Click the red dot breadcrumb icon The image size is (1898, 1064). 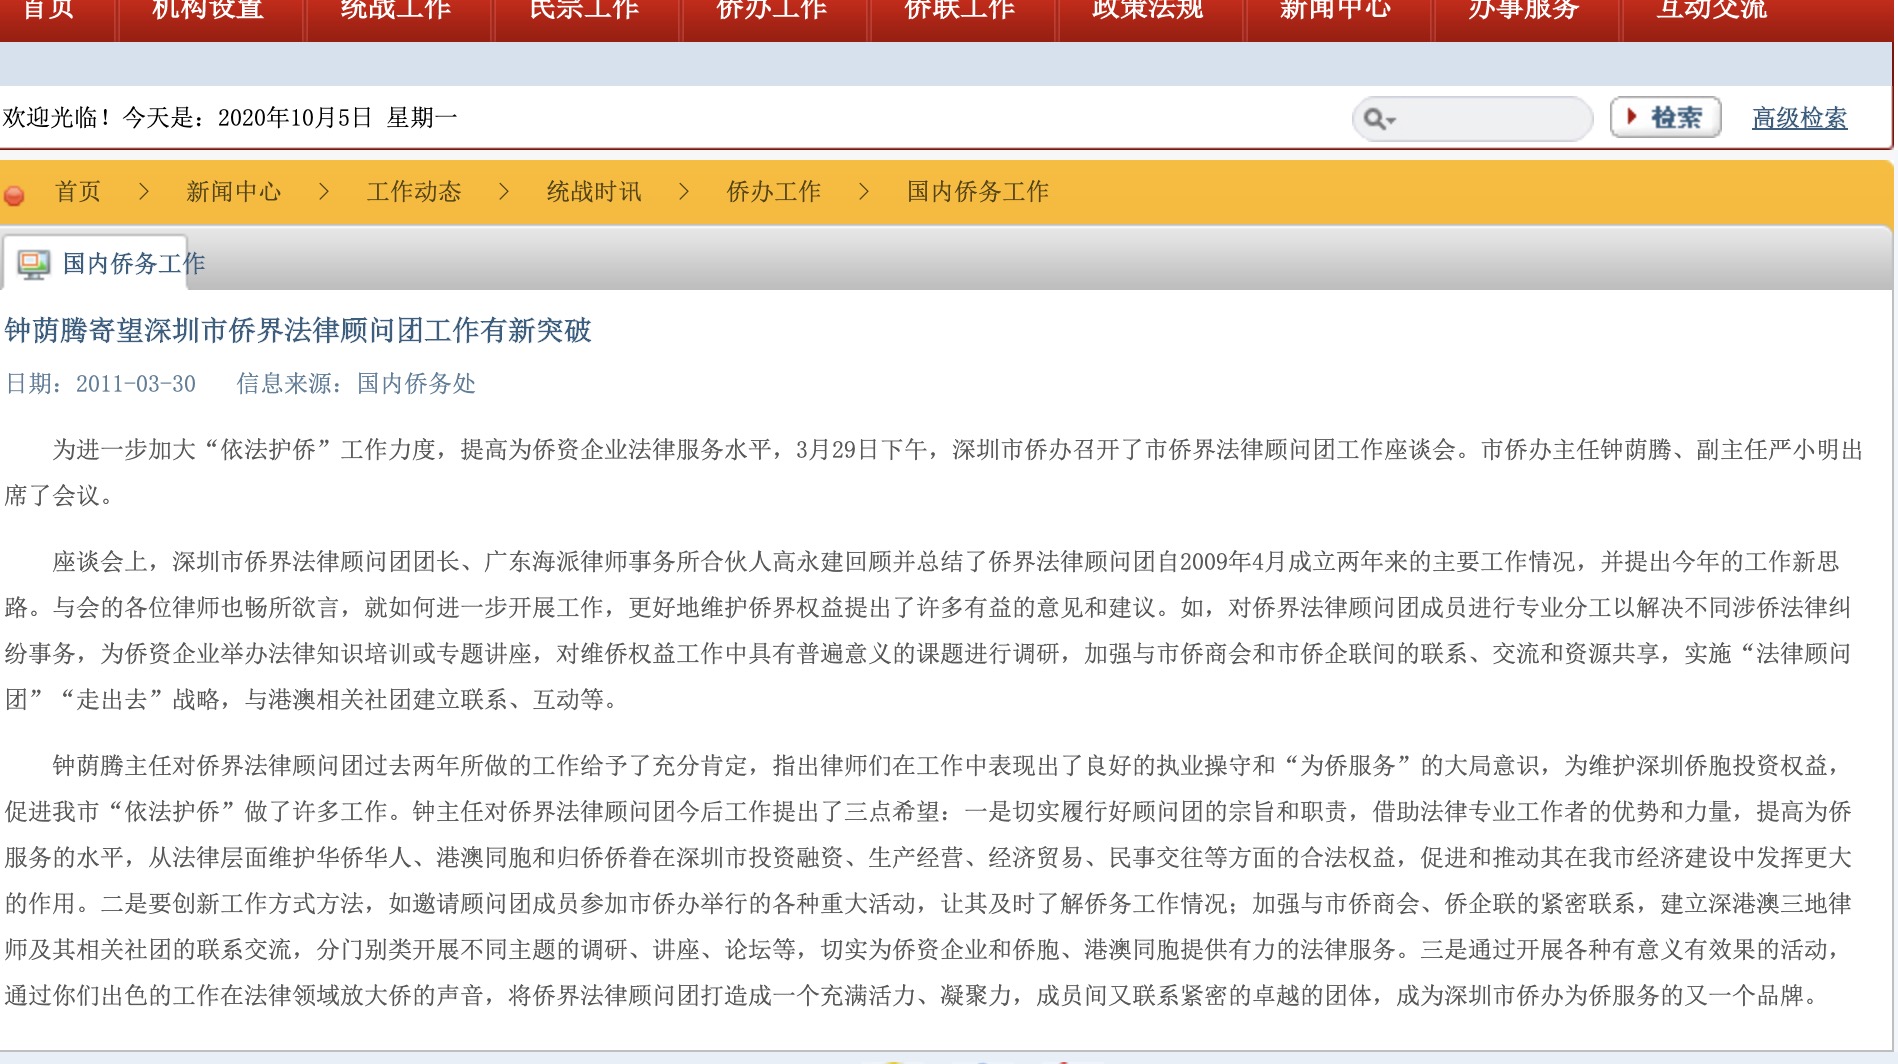(14, 195)
